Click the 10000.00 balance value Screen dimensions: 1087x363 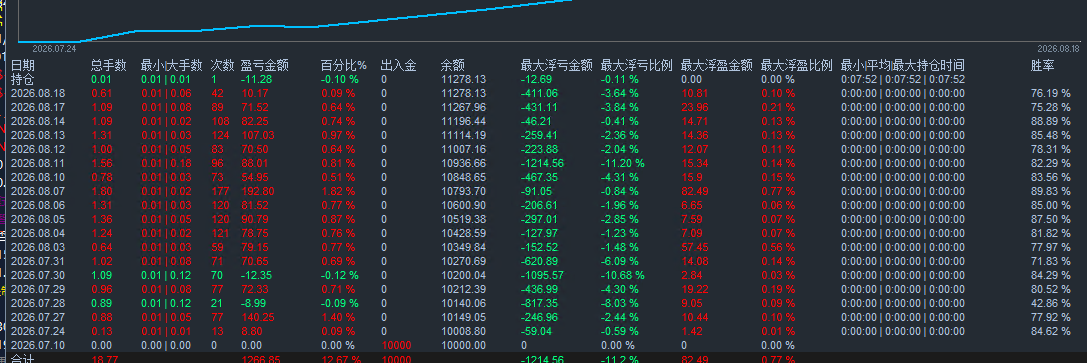pos(464,345)
